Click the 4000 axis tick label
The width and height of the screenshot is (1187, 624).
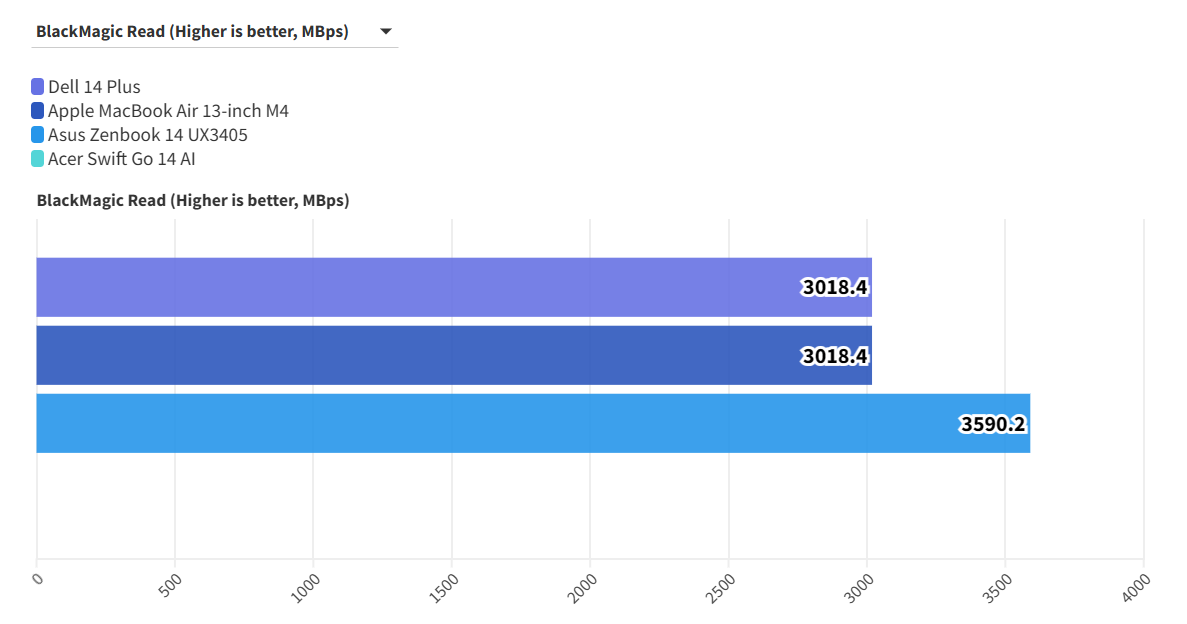[x=1137, y=586]
